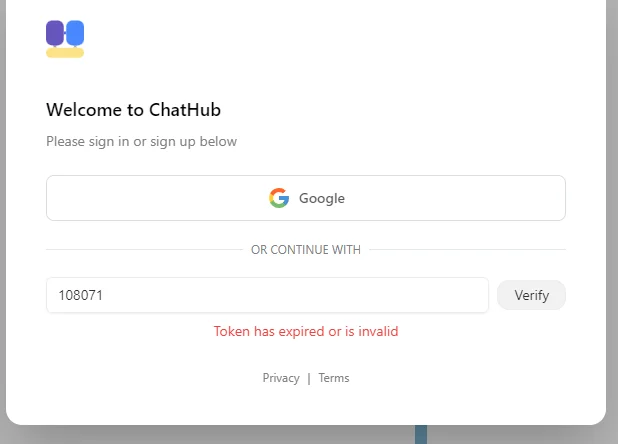Click the Please sign in or sign up text
The image size is (618, 444).
(x=141, y=141)
